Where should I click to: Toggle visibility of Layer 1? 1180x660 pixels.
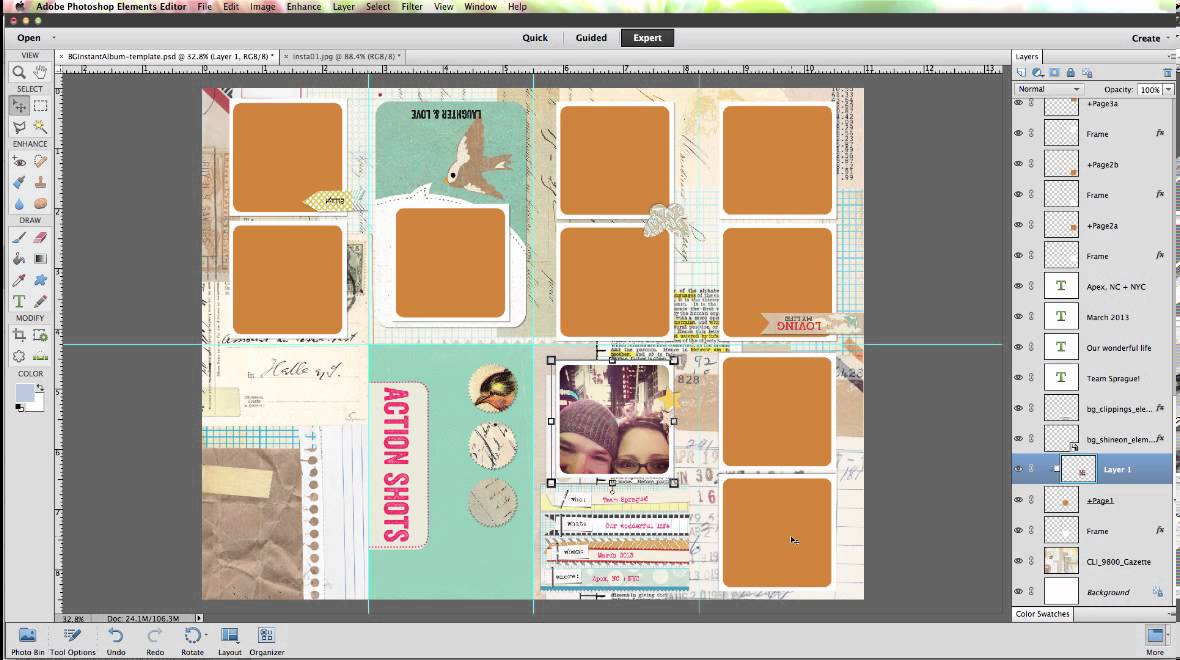click(x=1018, y=469)
